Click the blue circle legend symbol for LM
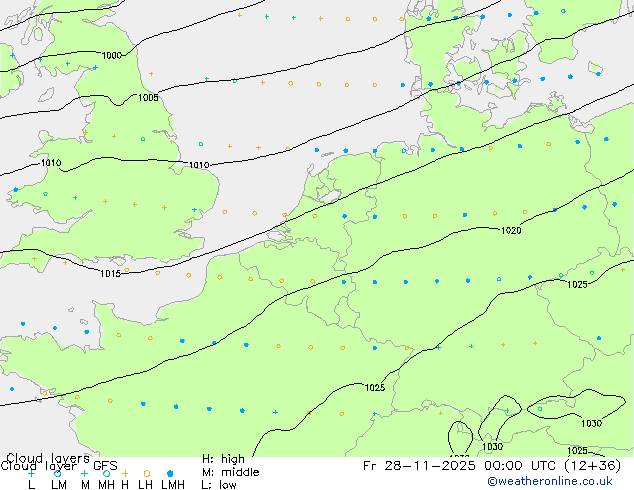Screen dimensions: 634x490 [x=57, y=473]
